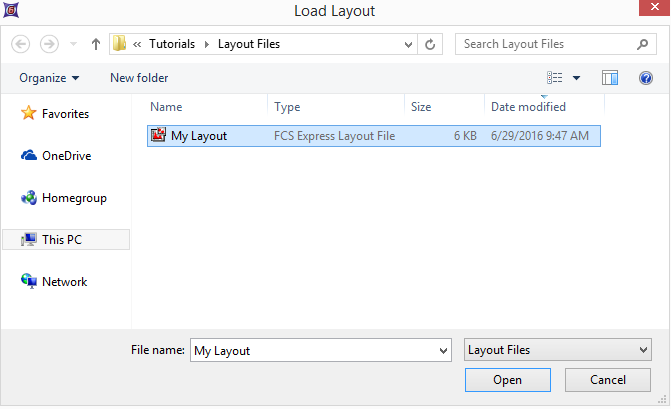
Task: Open the Help question mark icon
Action: coord(645,78)
